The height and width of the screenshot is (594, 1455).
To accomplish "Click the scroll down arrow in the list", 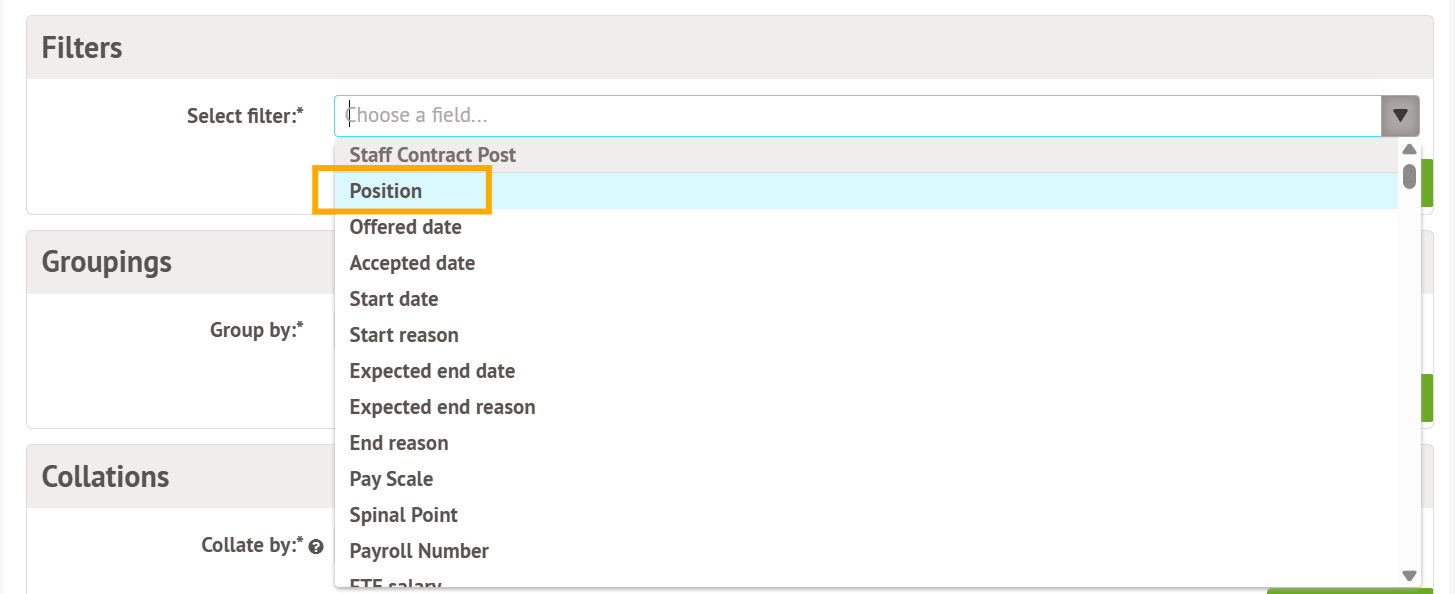I will click(1409, 575).
